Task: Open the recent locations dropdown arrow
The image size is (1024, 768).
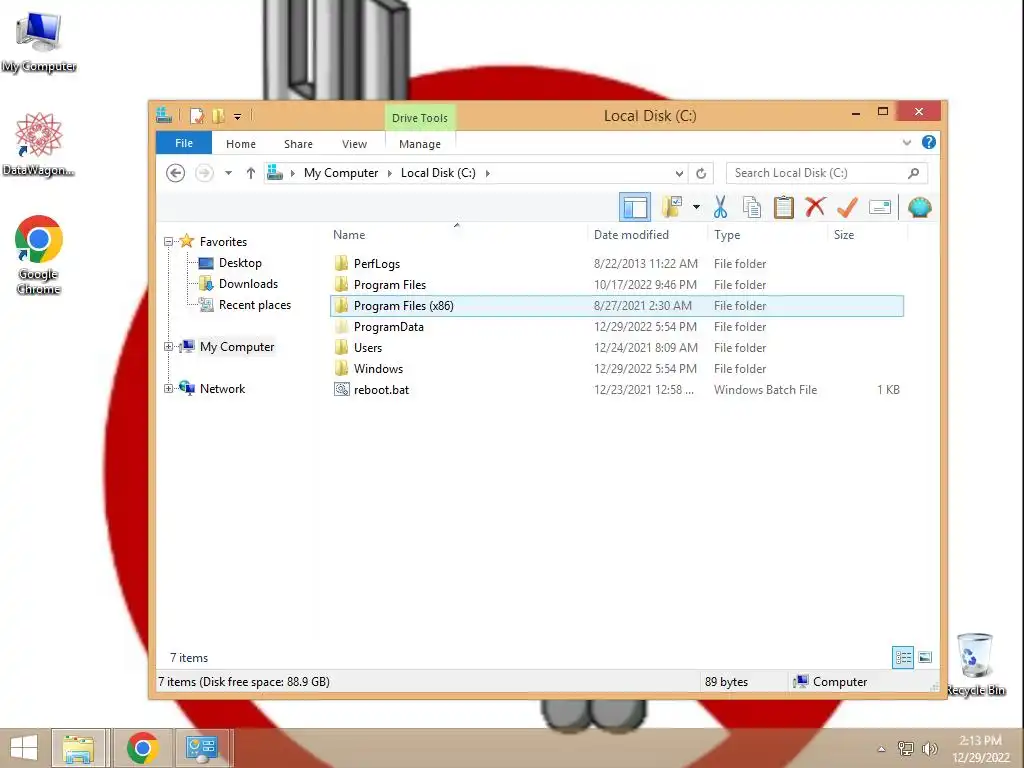Action: point(228,173)
